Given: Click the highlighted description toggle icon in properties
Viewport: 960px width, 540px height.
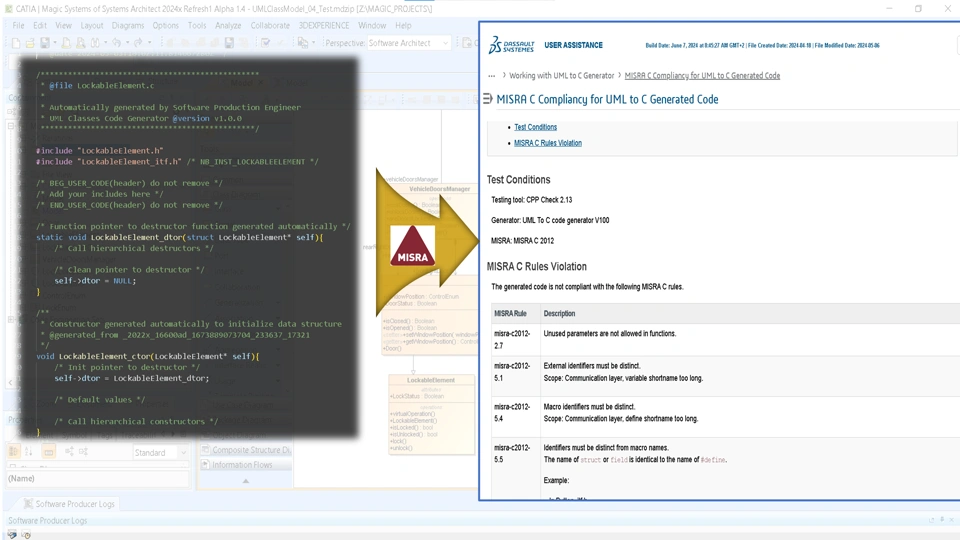Looking at the screenshot, I should (x=48, y=452).
